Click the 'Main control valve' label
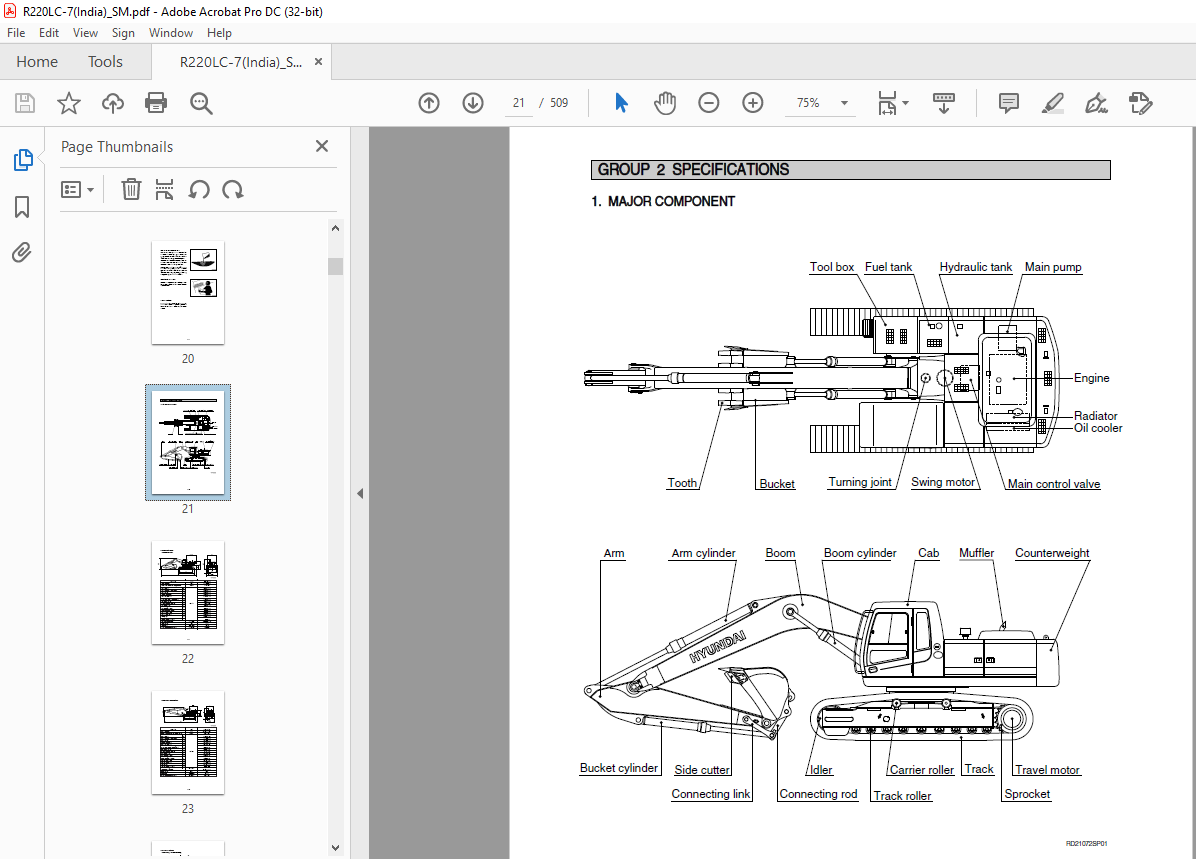This screenshot has height=859, width=1196. click(x=1054, y=484)
